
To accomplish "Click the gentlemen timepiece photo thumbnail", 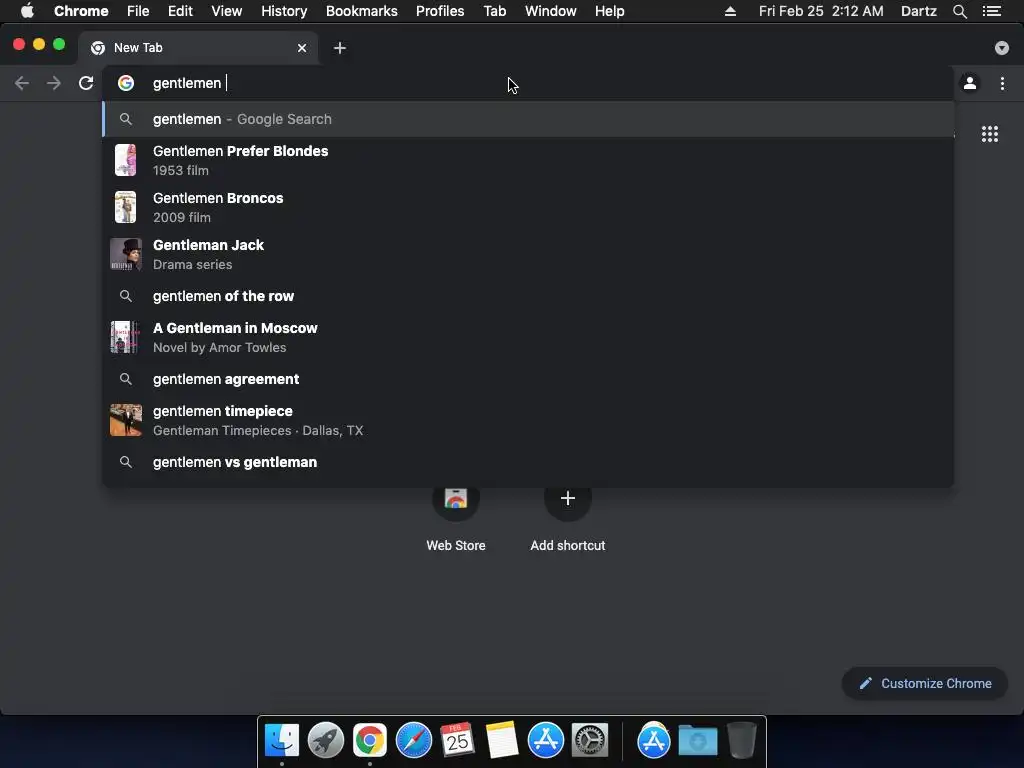I will tap(125, 420).
